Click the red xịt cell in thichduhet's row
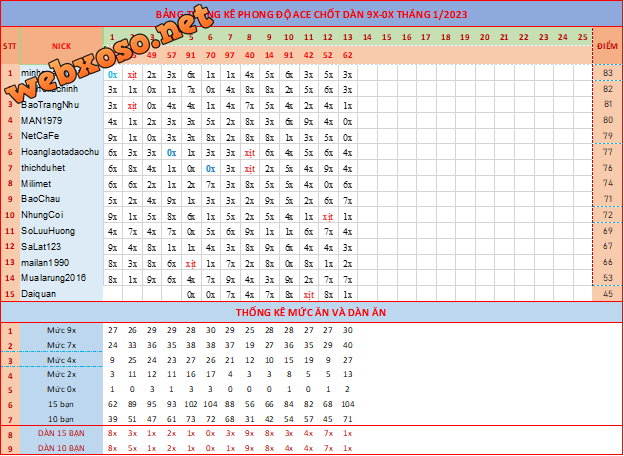This screenshot has width=624, height=456. tap(250, 169)
